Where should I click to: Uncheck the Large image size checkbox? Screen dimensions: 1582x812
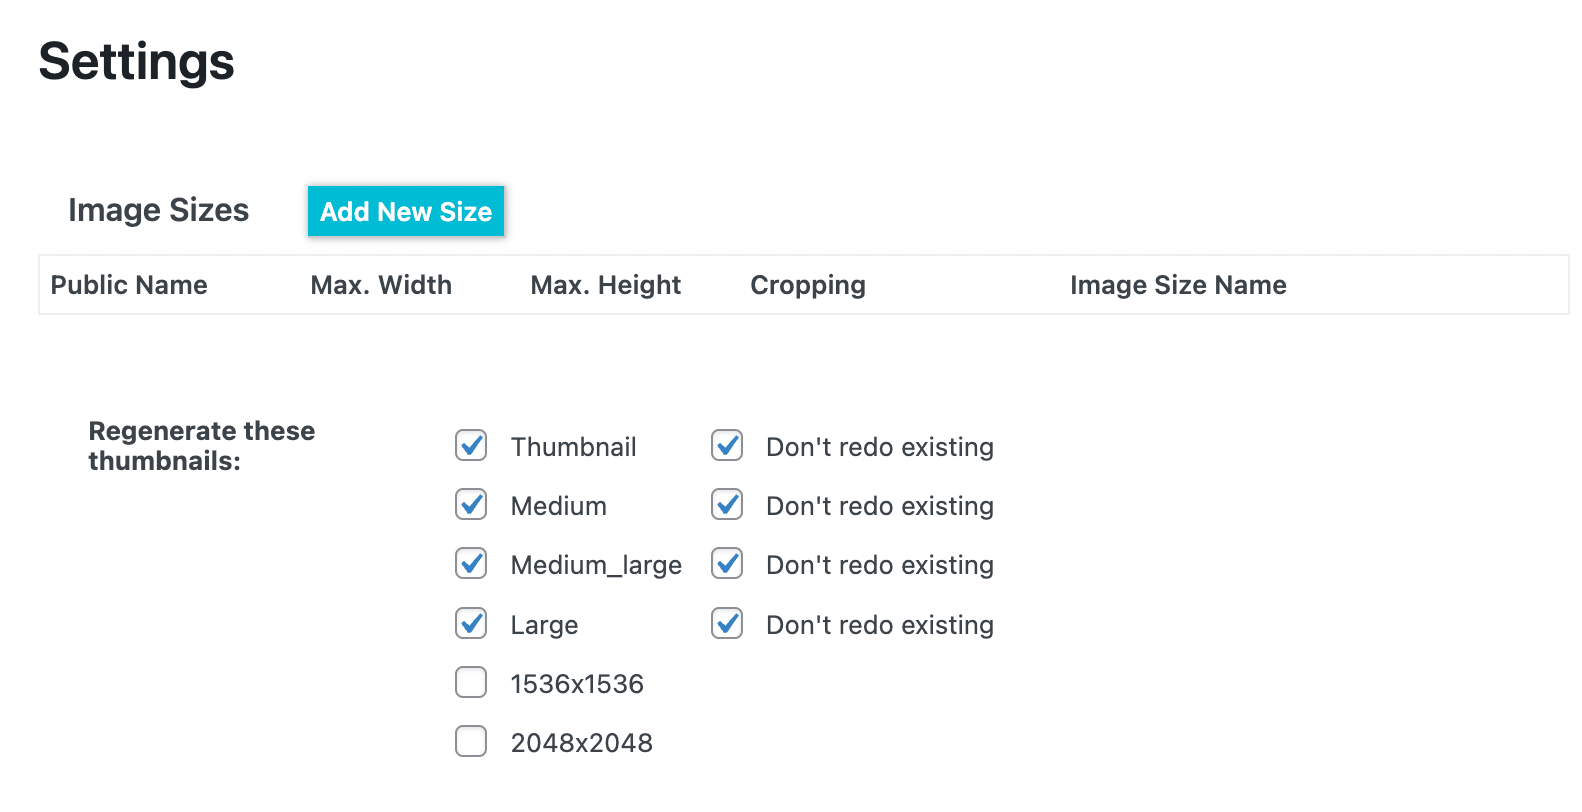click(x=470, y=624)
